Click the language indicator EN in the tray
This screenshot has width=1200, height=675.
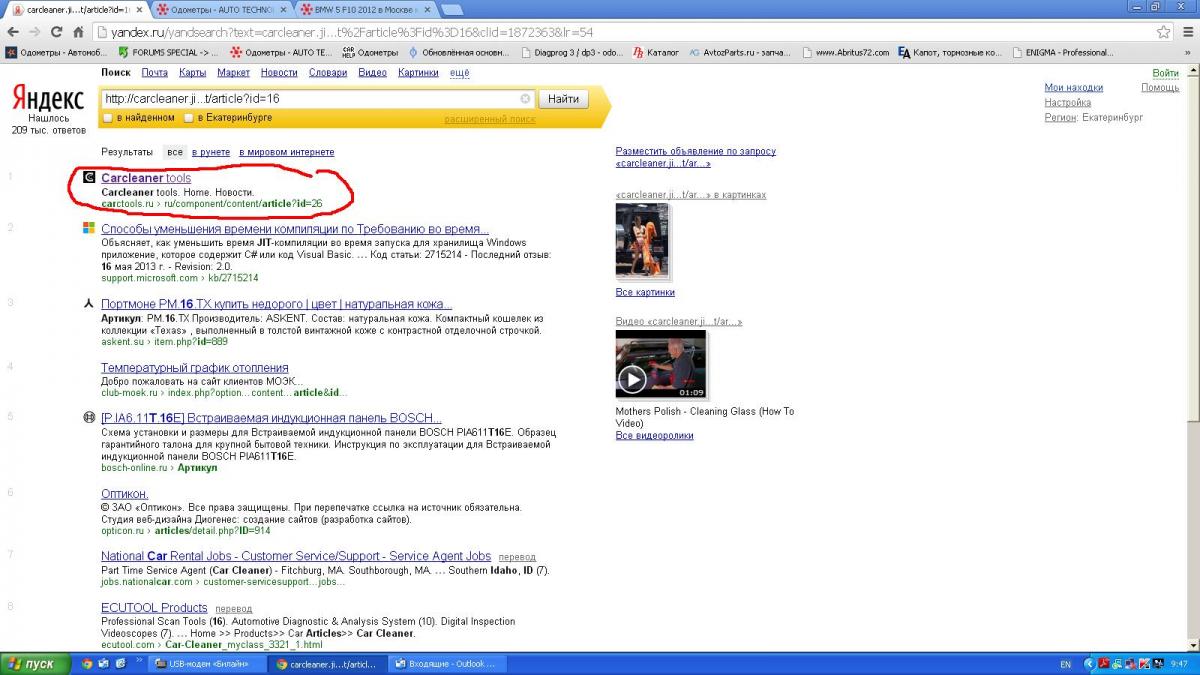(x=1065, y=664)
